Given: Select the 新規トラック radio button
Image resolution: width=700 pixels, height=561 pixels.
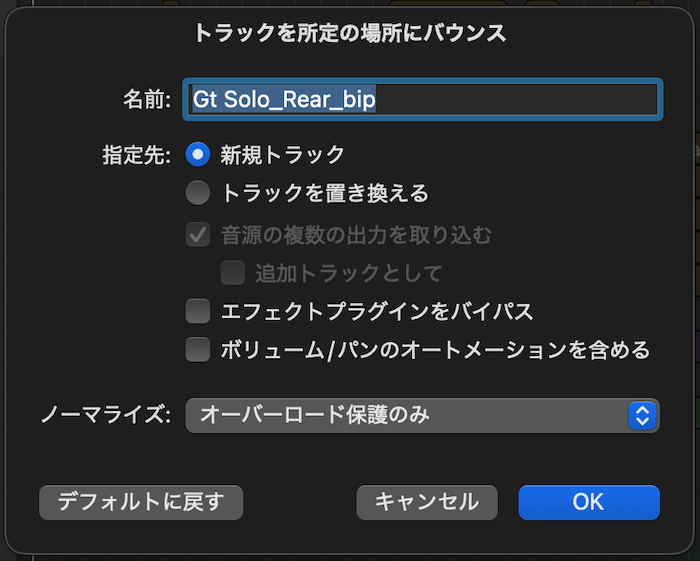Looking at the screenshot, I should click(x=198, y=154).
